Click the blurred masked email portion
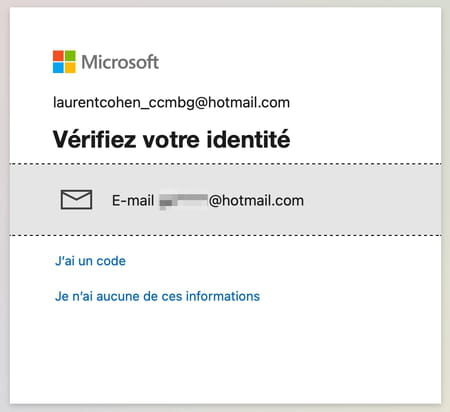Image resolution: width=450 pixels, height=412 pixels. pos(184,201)
